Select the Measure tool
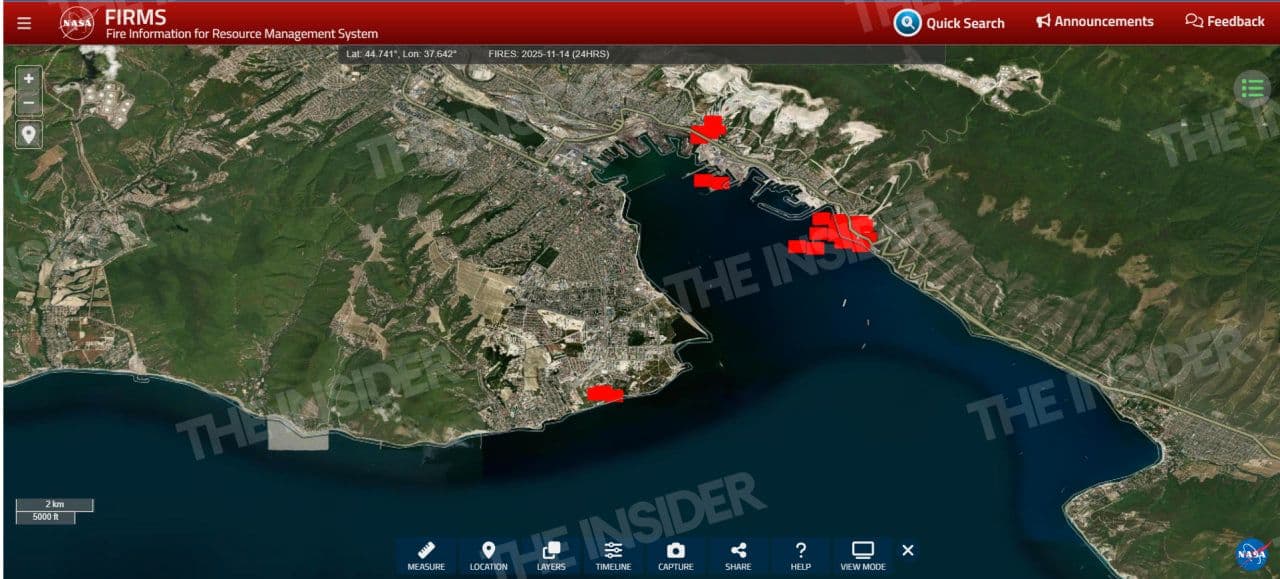 pos(426,555)
